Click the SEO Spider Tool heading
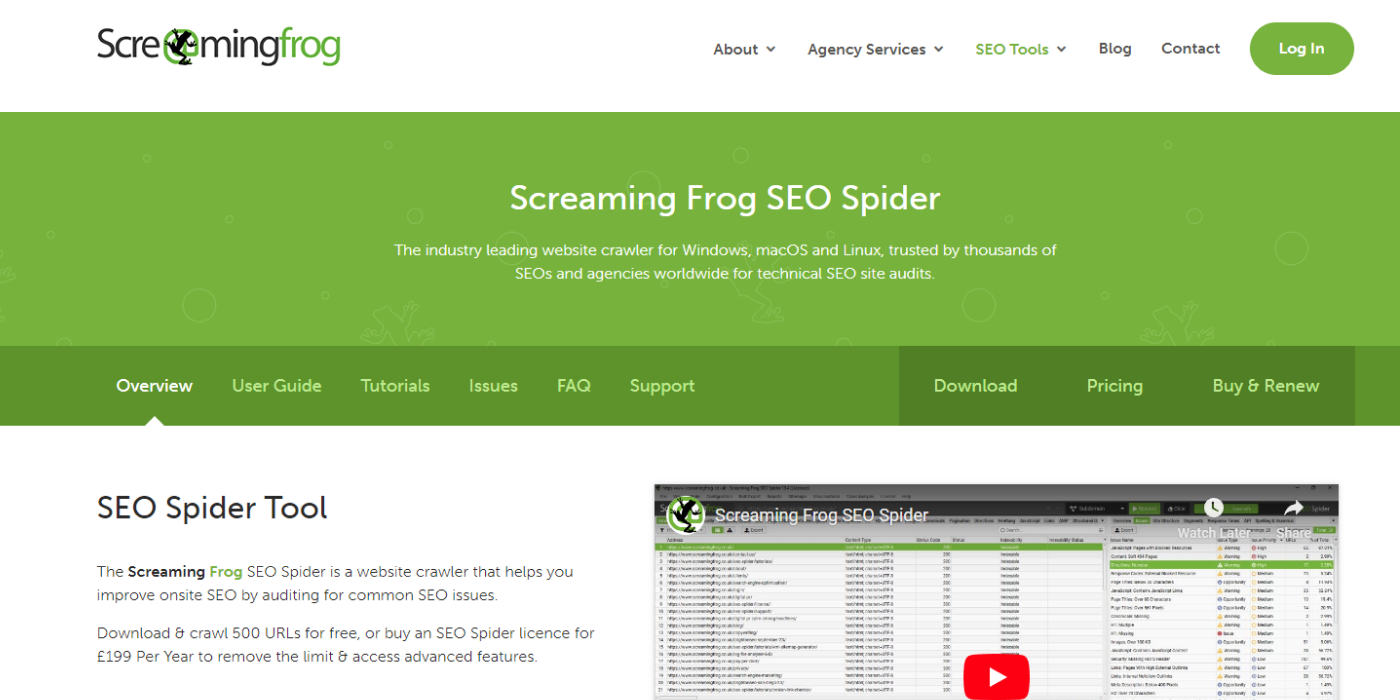This screenshot has height=700, width=1400. pyautogui.click(x=212, y=508)
